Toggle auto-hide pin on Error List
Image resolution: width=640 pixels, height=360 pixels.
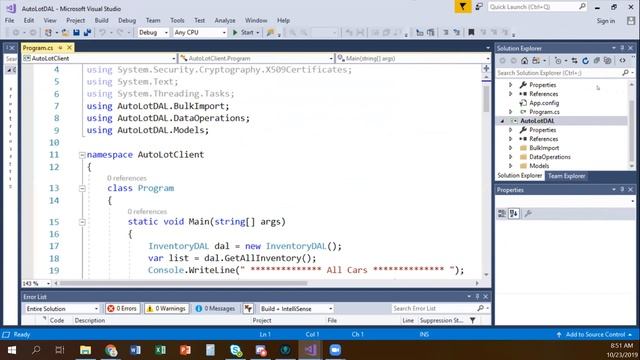click(477, 297)
